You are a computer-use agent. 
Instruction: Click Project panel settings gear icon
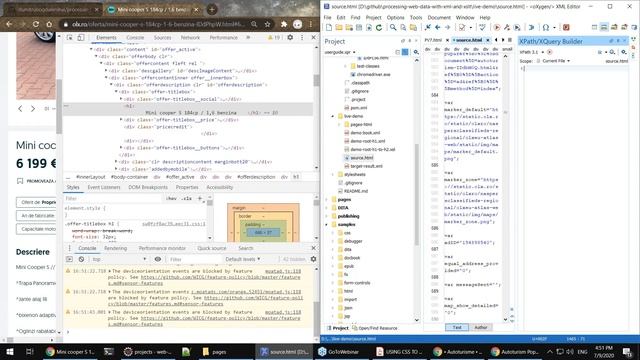coord(416,52)
